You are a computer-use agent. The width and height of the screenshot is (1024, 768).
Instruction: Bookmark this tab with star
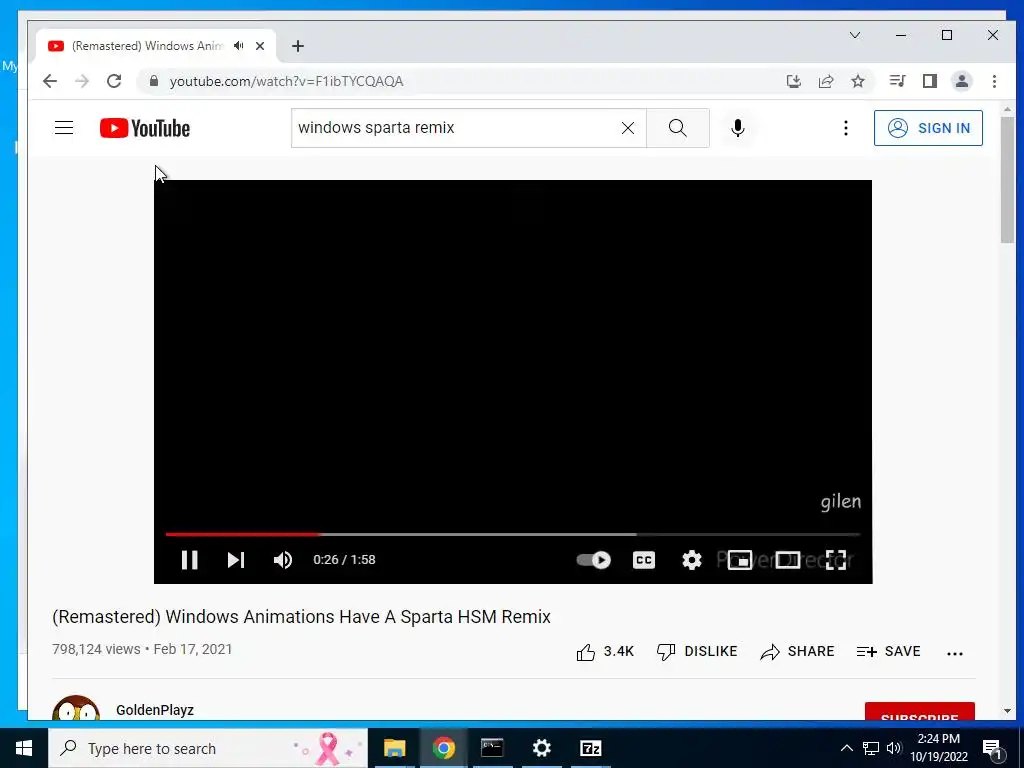point(858,81)
